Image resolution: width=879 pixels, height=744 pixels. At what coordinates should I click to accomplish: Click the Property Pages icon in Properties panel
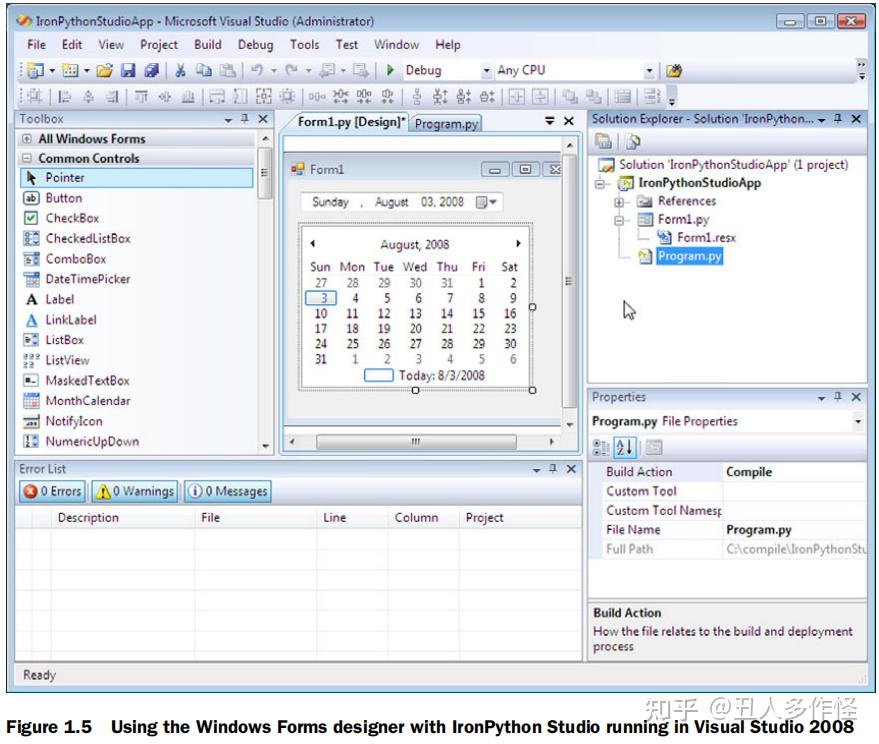(654, 447)
